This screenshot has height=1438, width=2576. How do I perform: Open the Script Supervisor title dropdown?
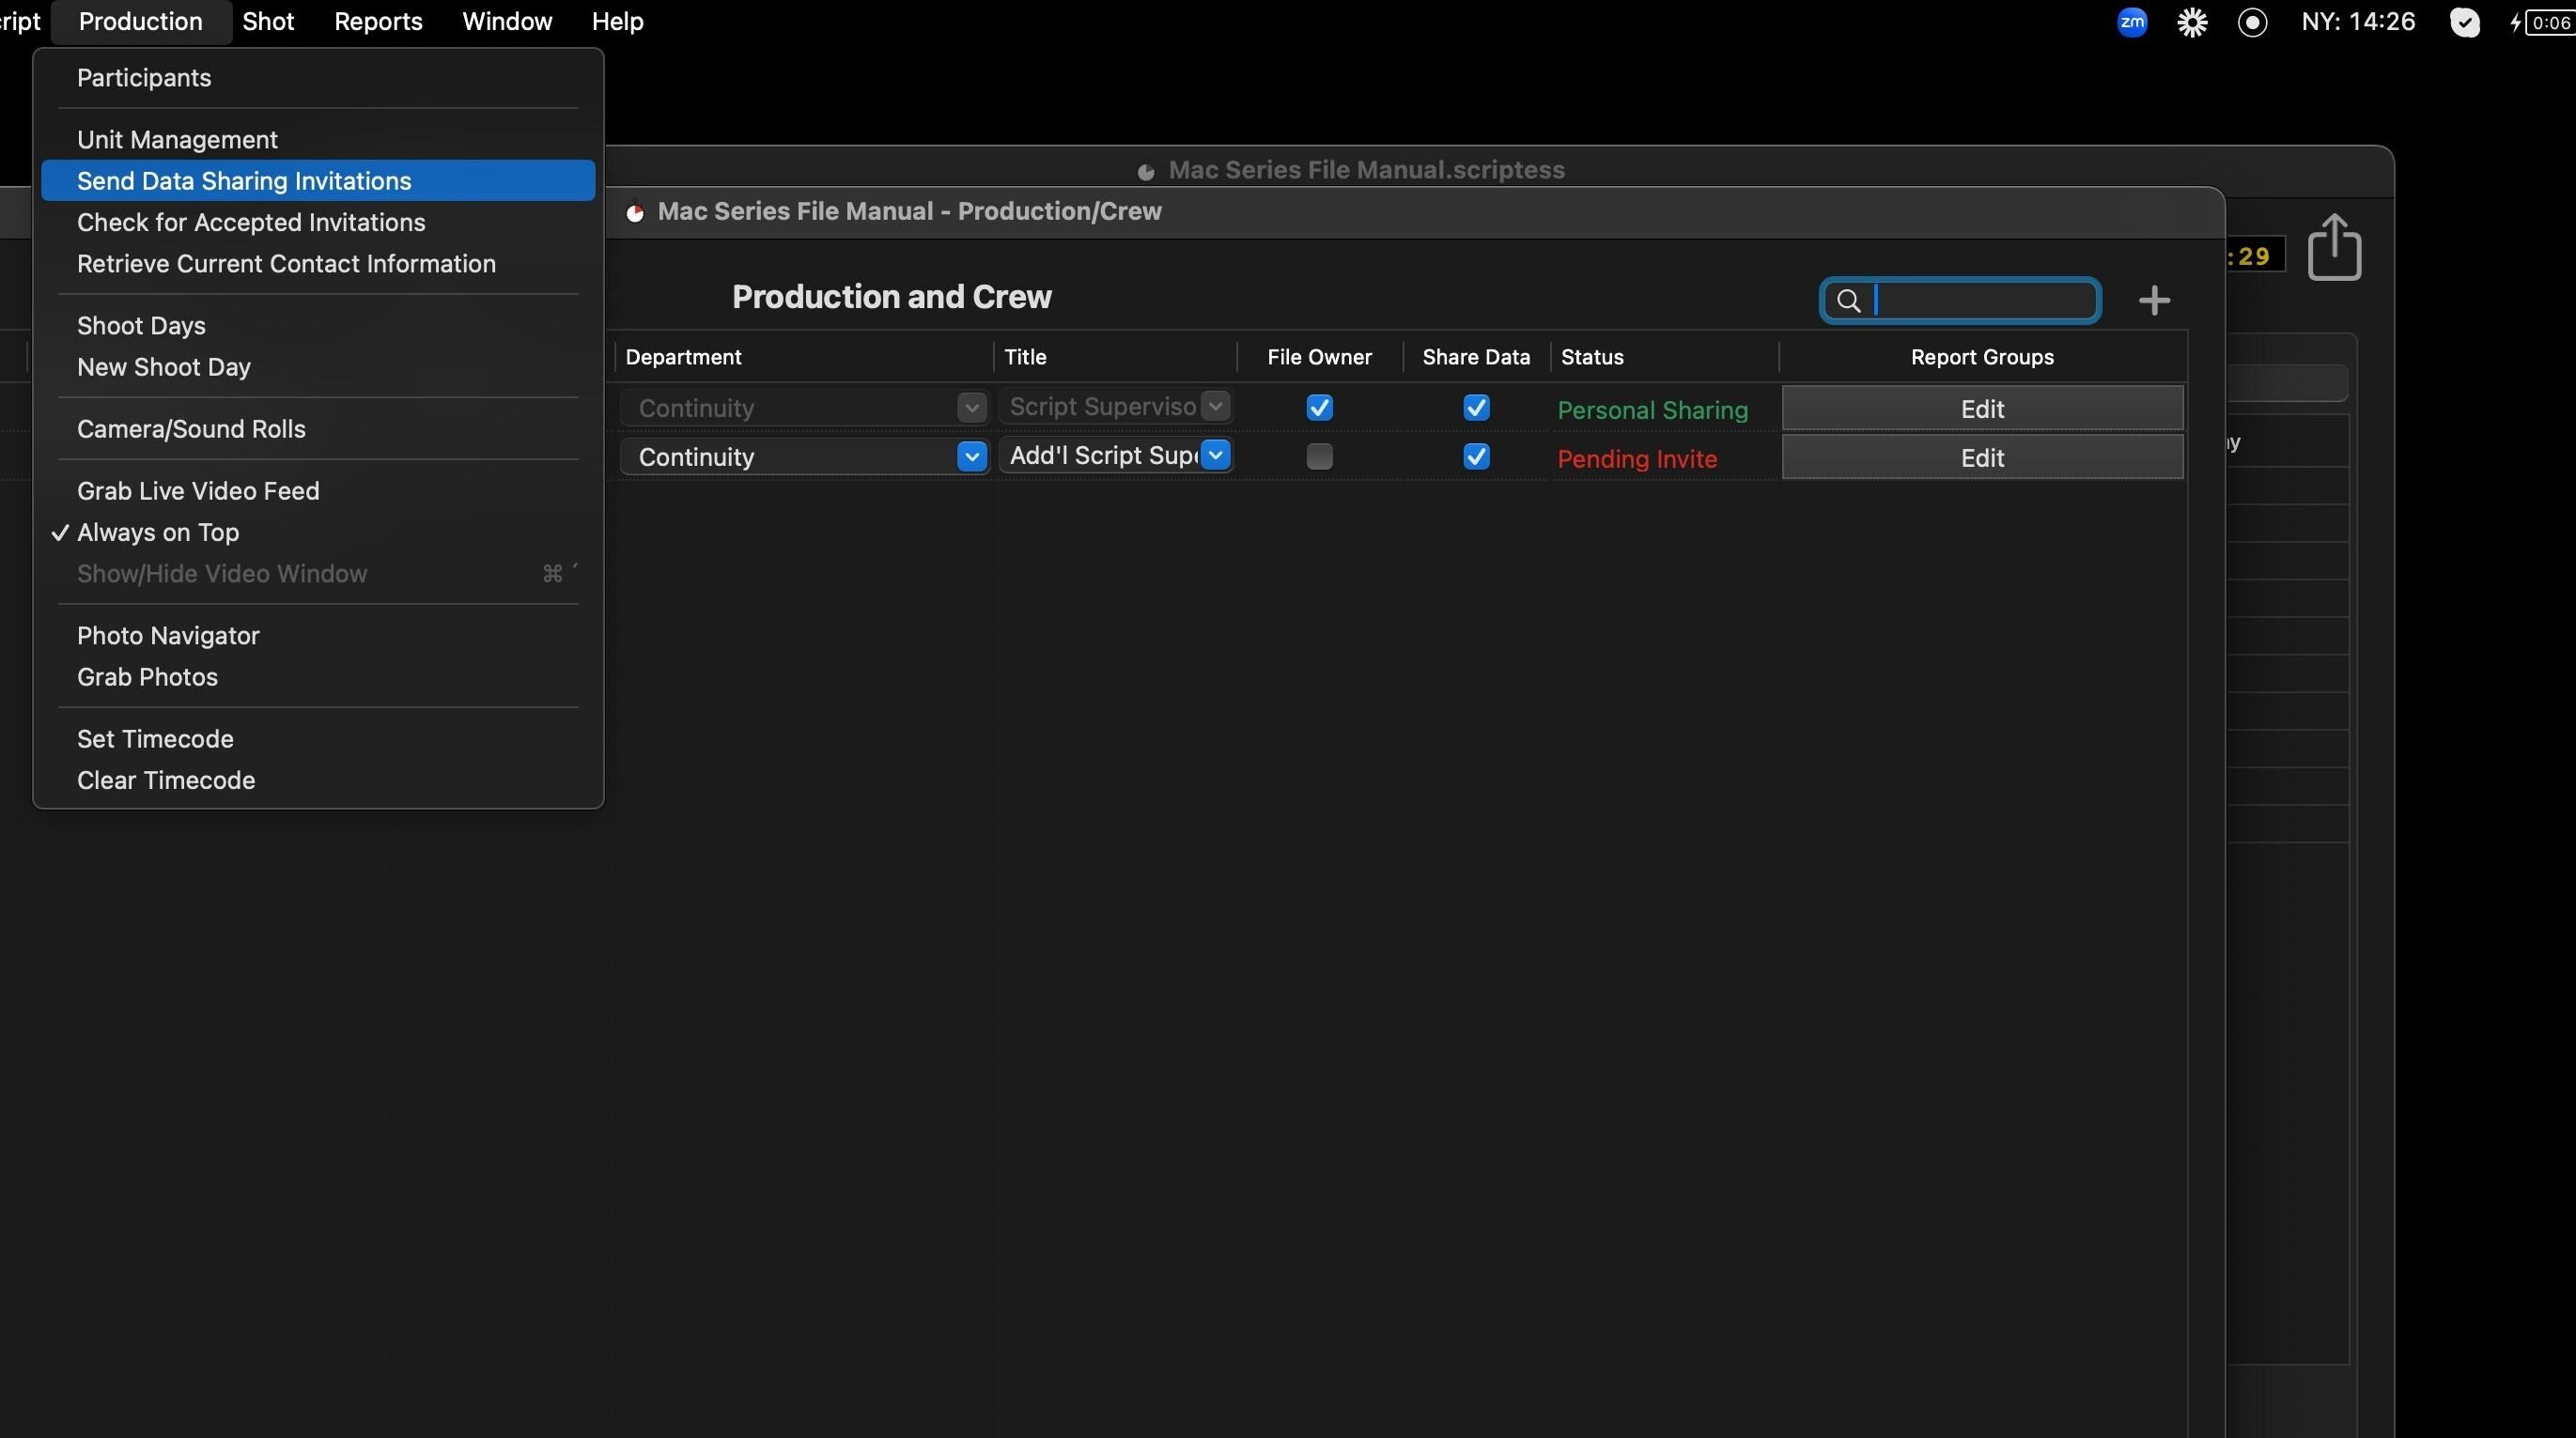click(1215, 407)
